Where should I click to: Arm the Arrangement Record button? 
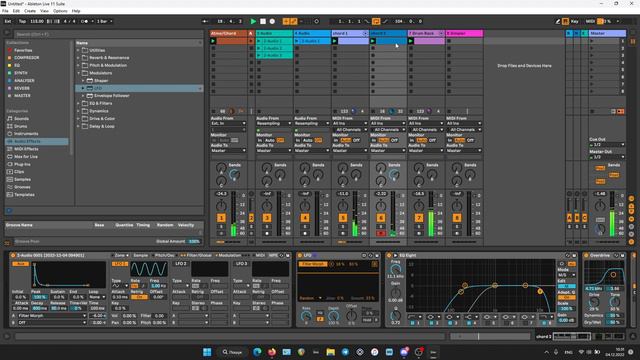[x=272, y=21]
